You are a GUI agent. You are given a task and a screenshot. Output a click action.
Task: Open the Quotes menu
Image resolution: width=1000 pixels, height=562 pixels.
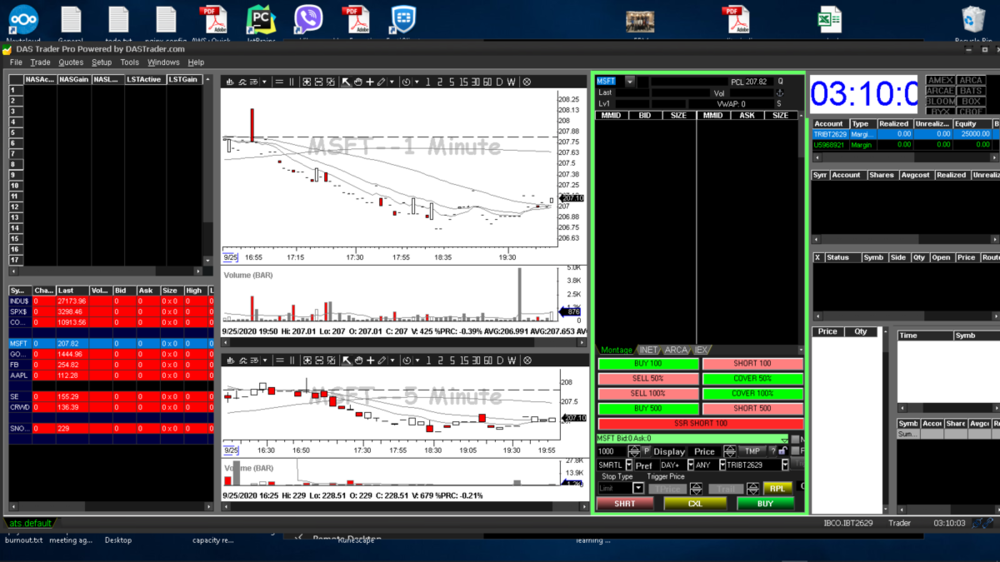pos(71,62)
